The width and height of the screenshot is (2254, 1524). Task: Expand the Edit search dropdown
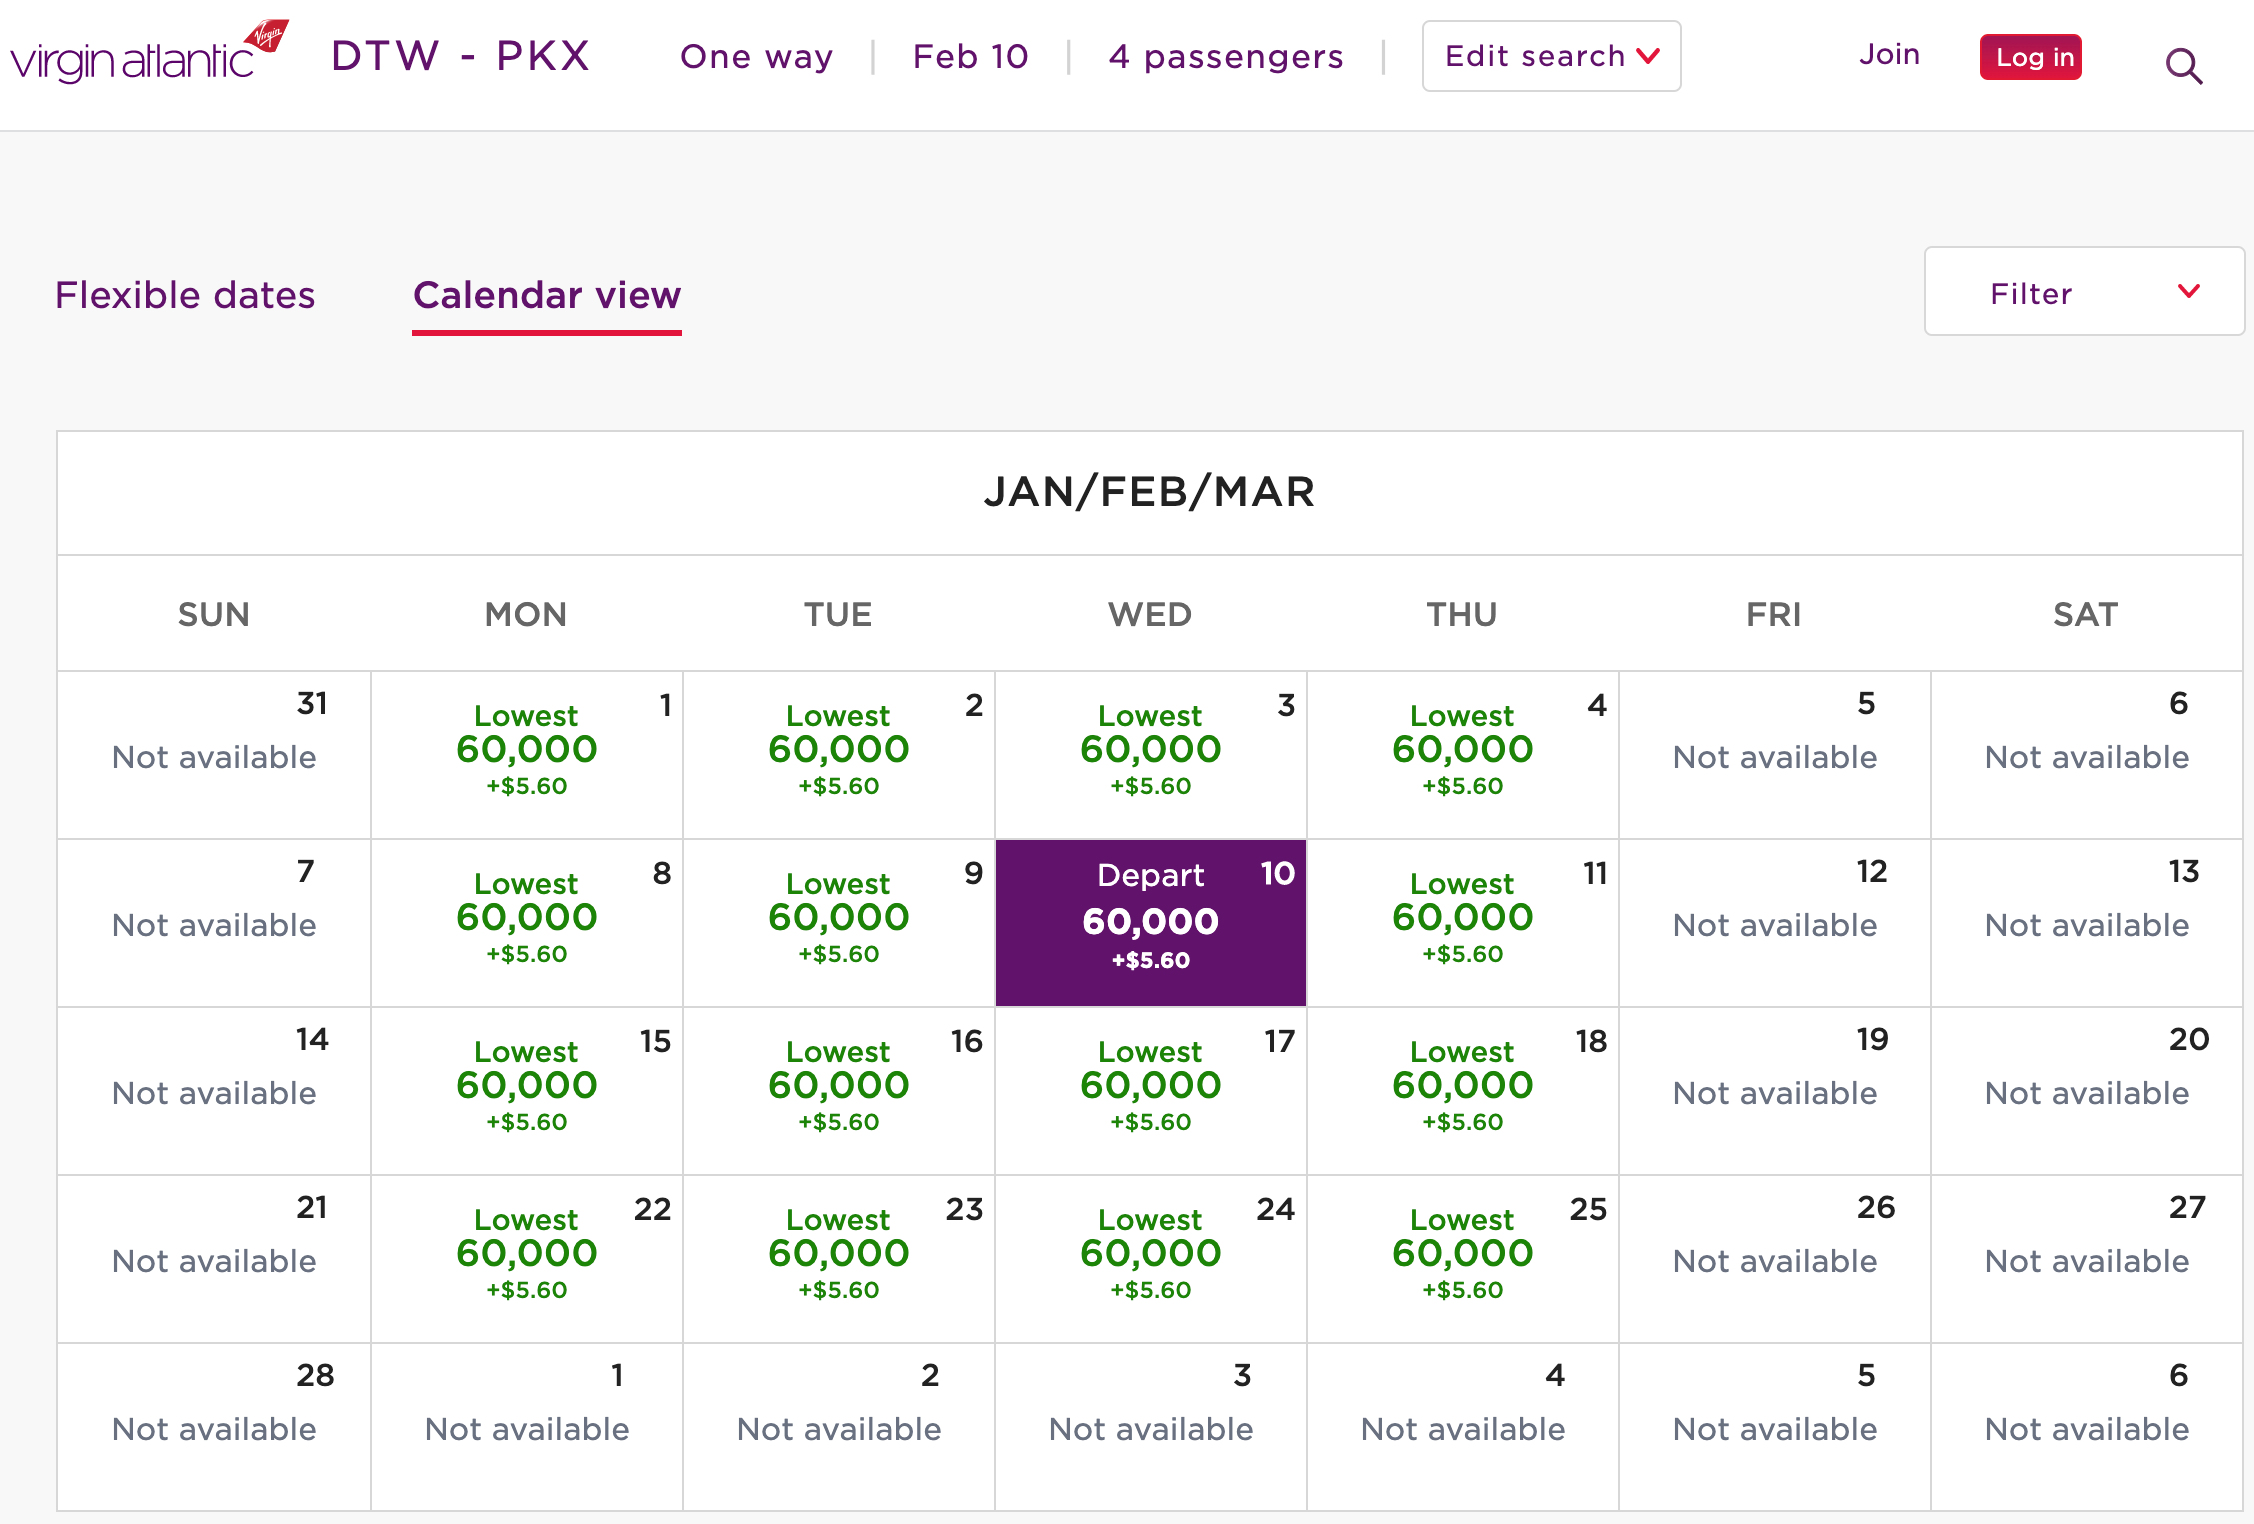pos(1551,56)
